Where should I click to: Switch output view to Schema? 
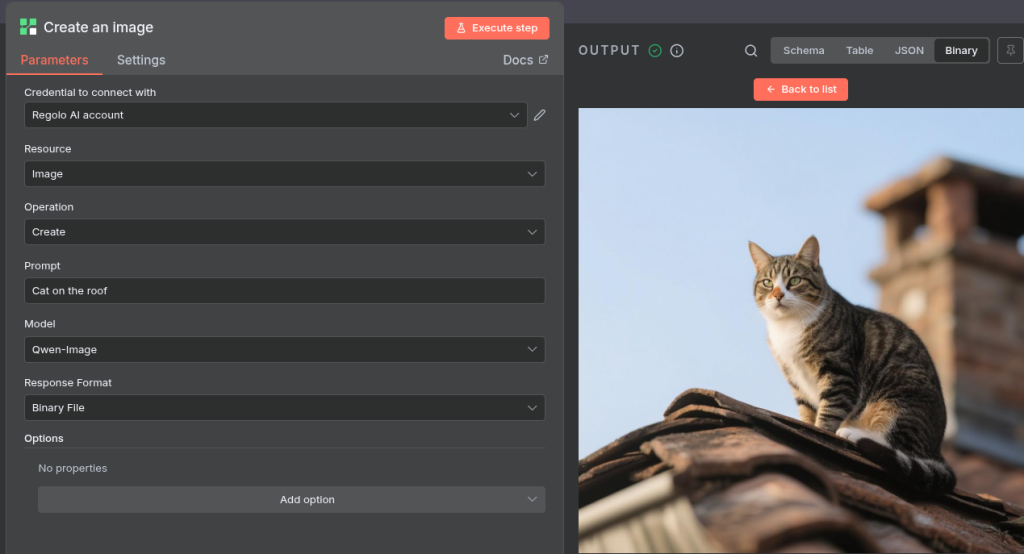tap(803, 51)
